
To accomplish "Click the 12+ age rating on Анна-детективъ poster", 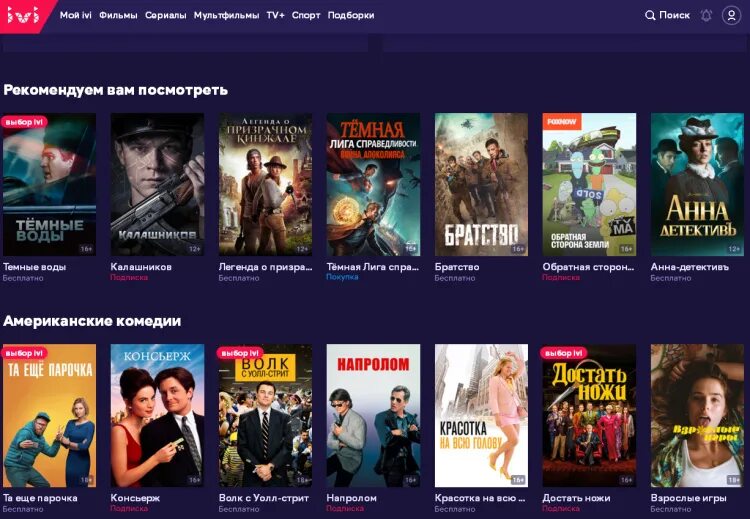I will pos(734,249).
